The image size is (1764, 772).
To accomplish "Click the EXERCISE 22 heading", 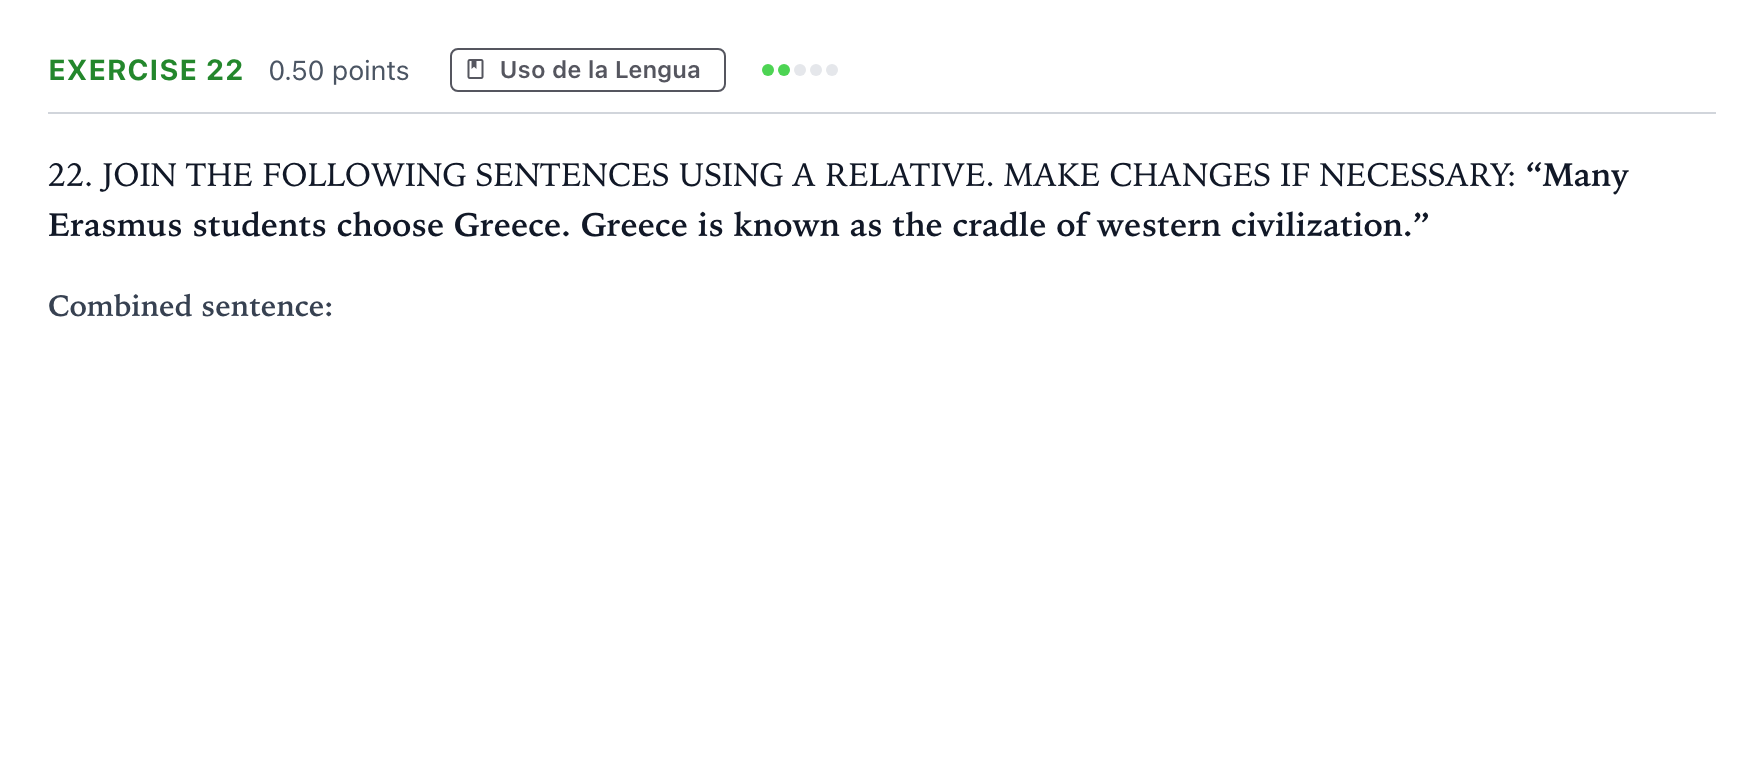I will (x=146, y=70).
